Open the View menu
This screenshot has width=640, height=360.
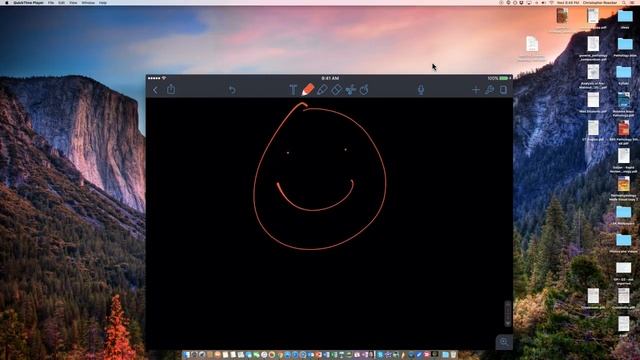point(73,2)
